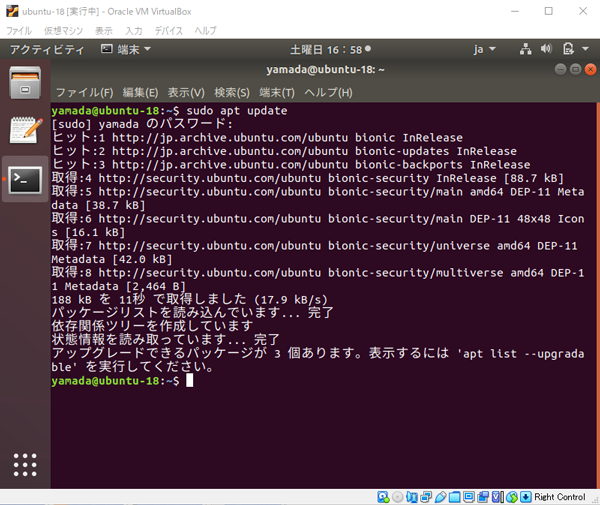Open the display settings status icon
Viewport: 600px width, 505px height.
[469, 497]
